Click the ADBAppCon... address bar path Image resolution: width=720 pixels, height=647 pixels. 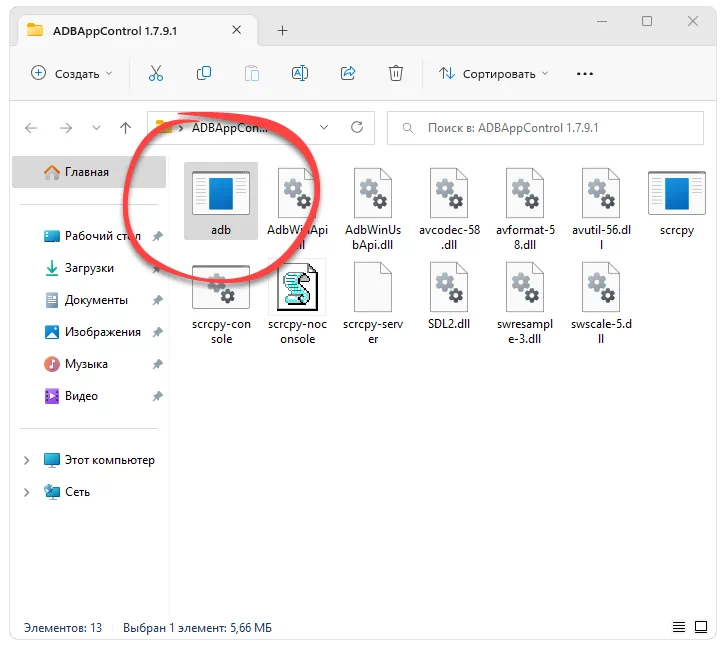click(230, 128)
